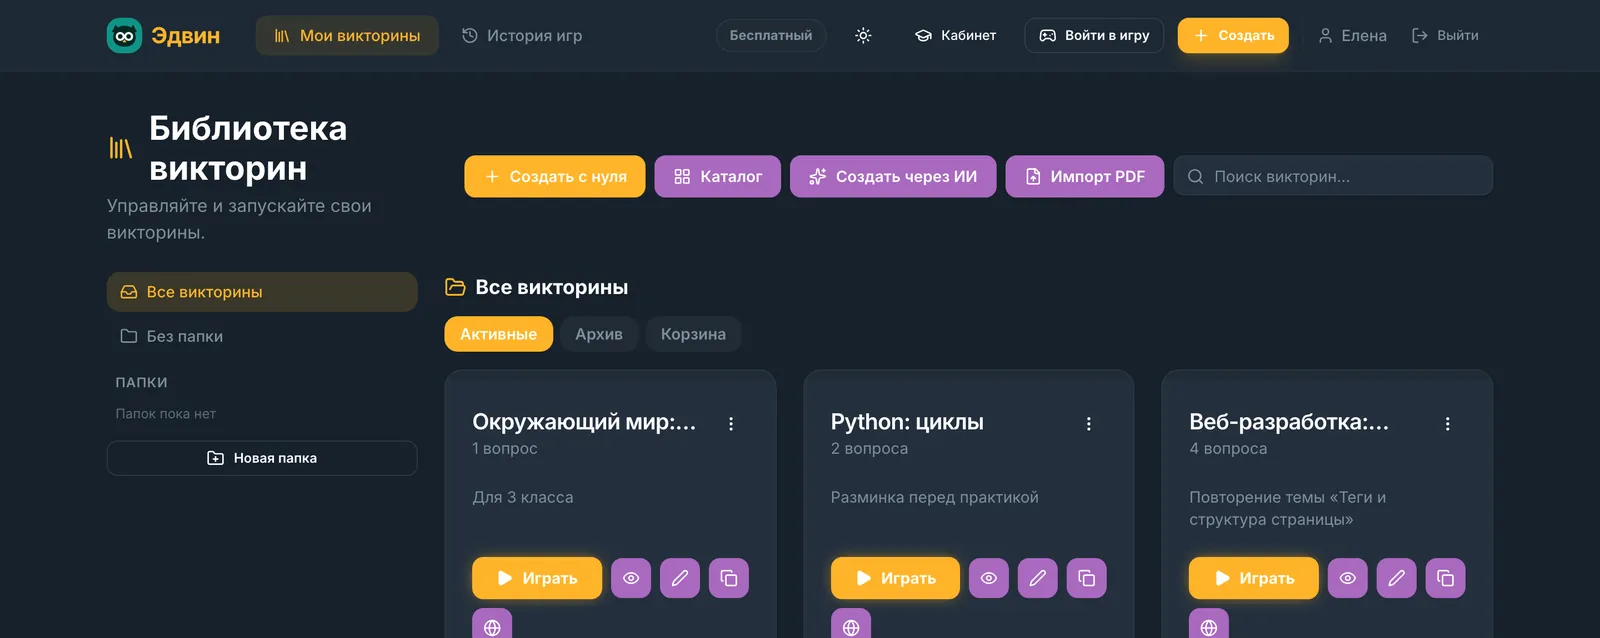Click Играть on Python: циклы card
Viewport: 1600px width, 638px height.
tap(895, 578)
